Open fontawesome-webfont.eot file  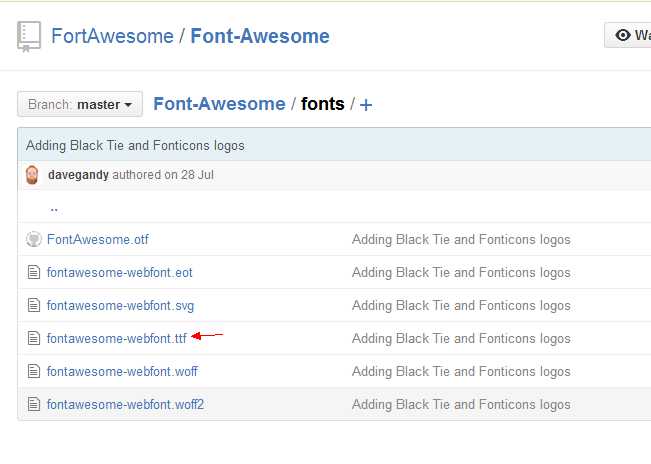tap(120, 272)
